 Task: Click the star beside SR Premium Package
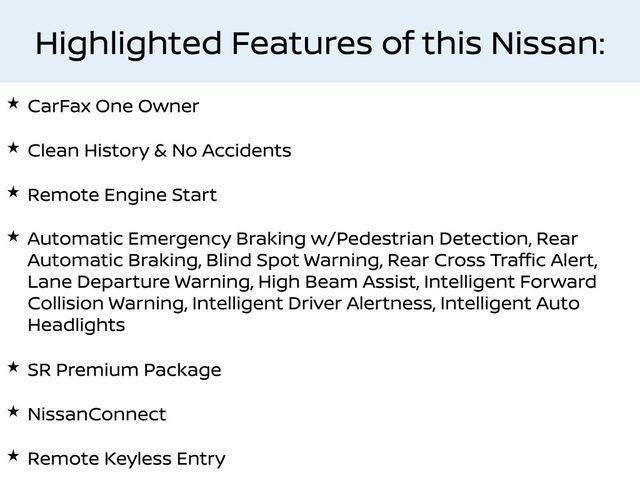[13, 367]
